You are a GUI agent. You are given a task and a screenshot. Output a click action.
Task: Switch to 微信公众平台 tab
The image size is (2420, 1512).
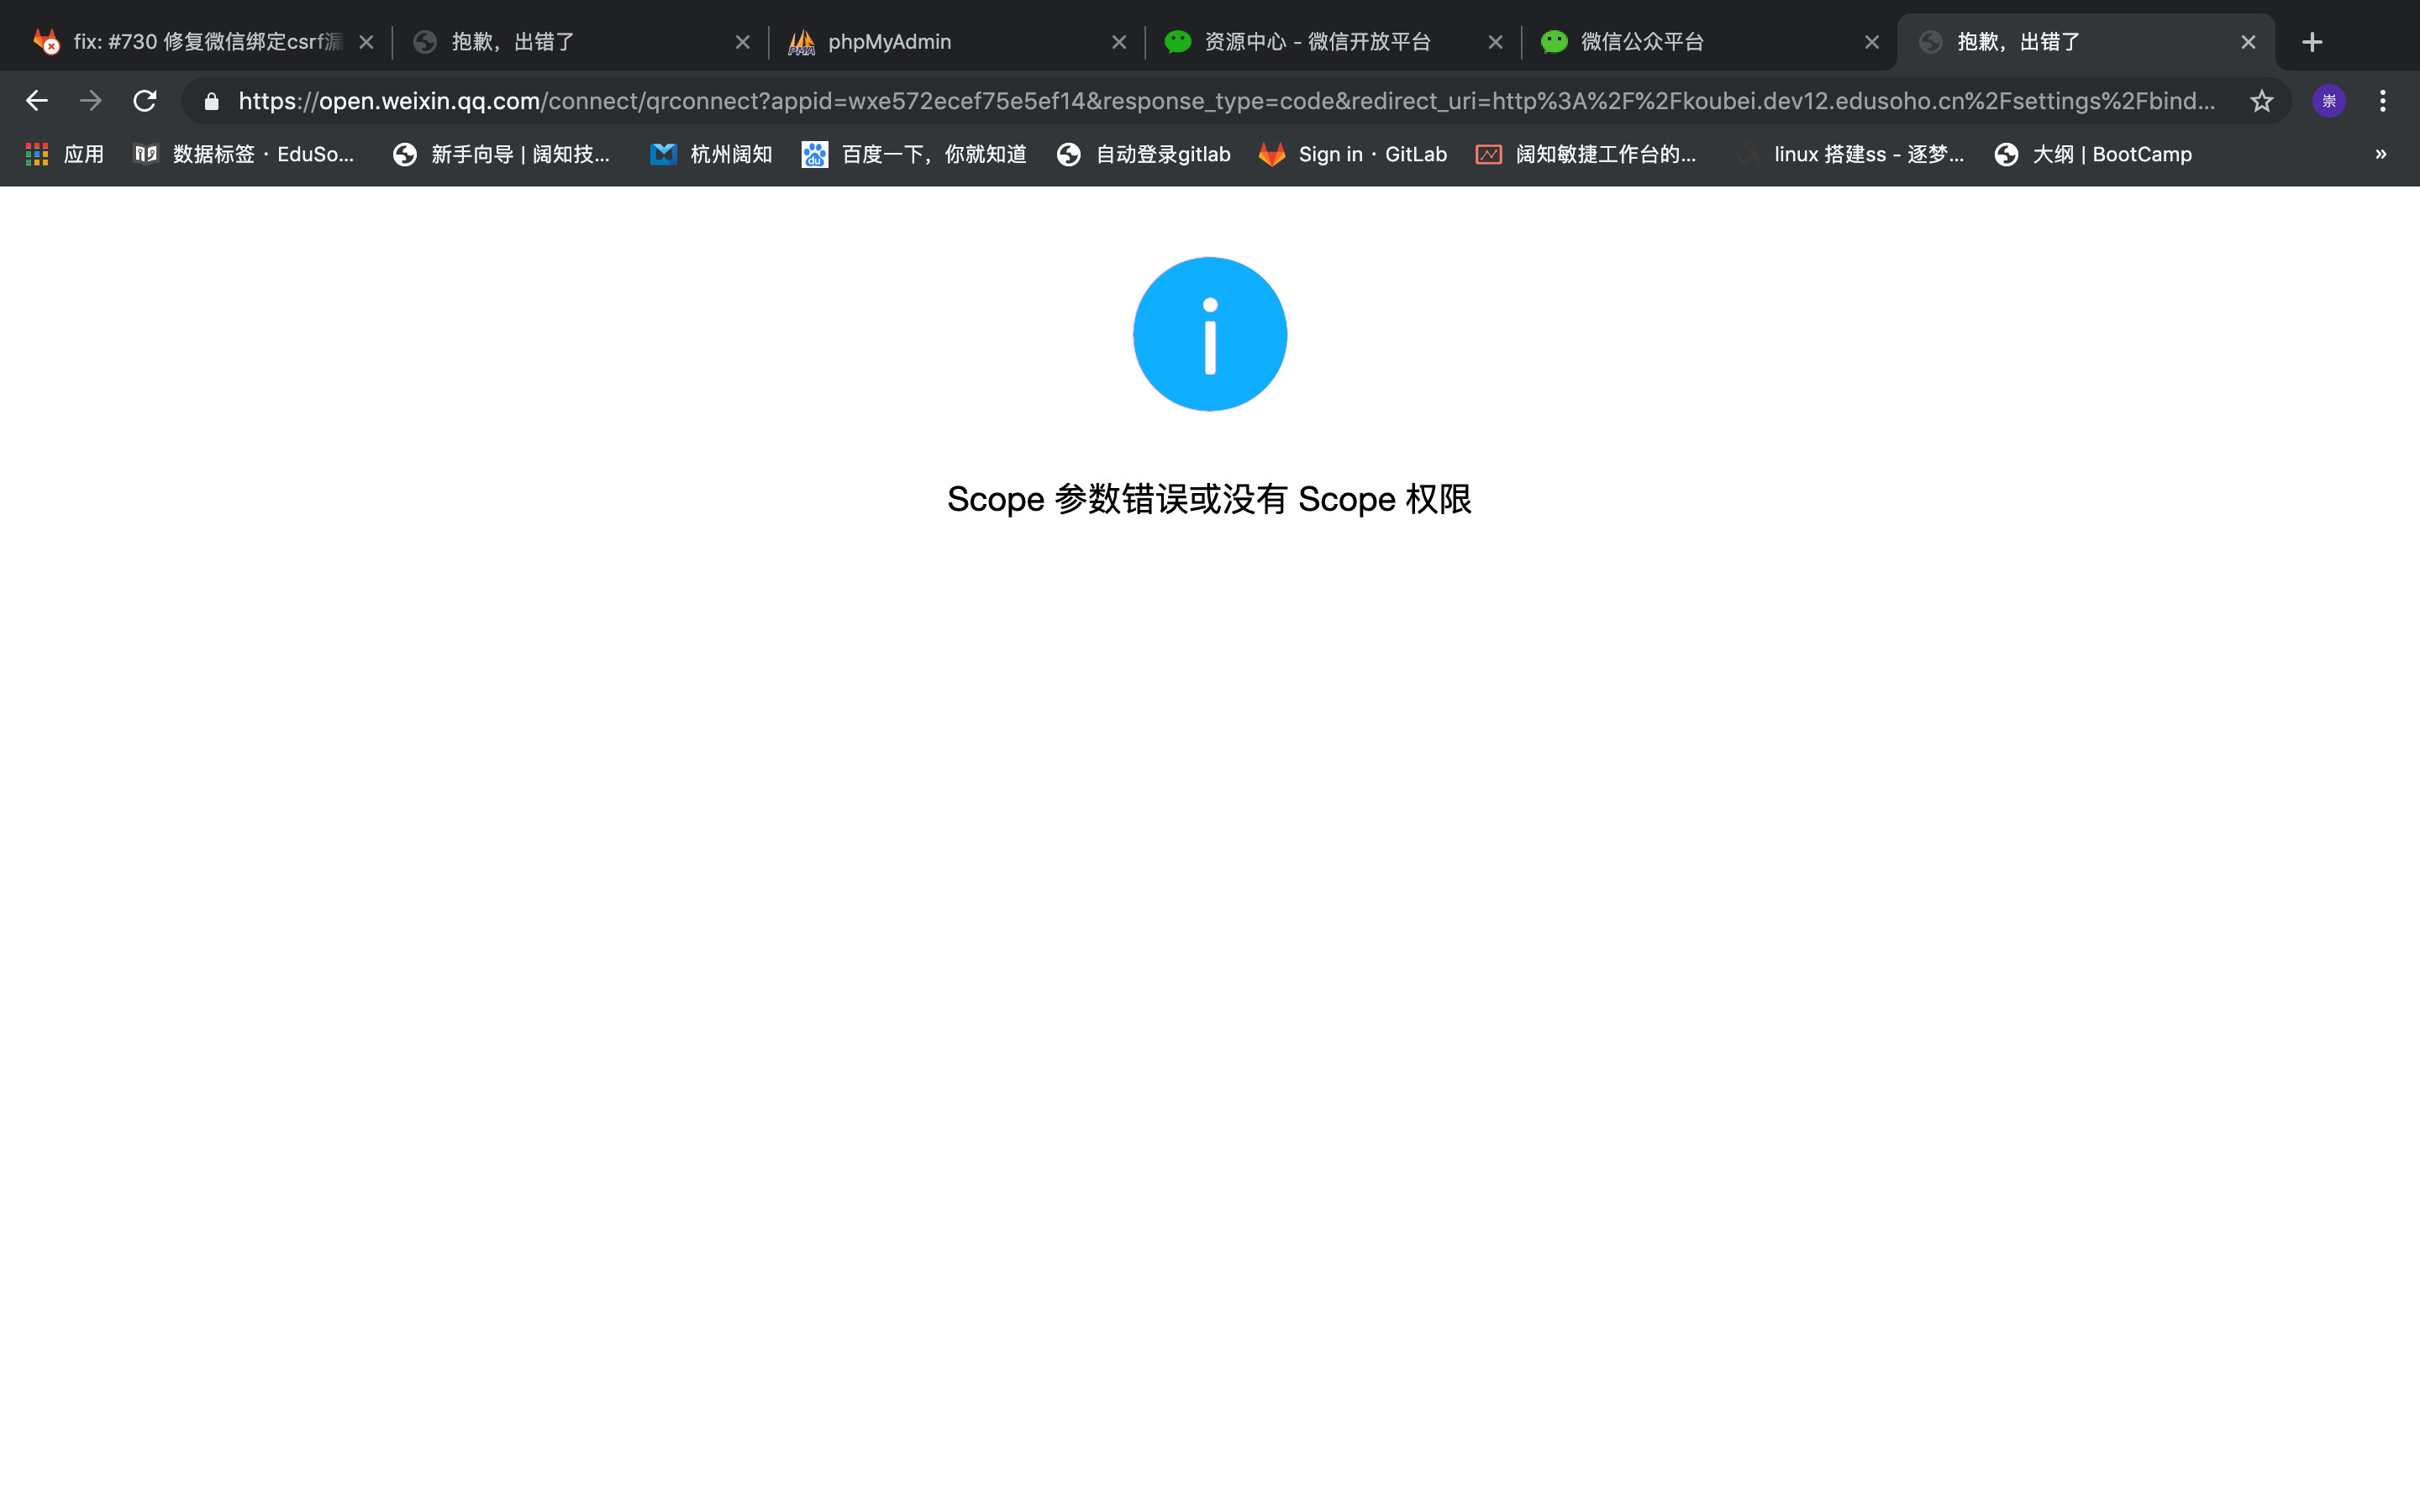coord(1642,42)
